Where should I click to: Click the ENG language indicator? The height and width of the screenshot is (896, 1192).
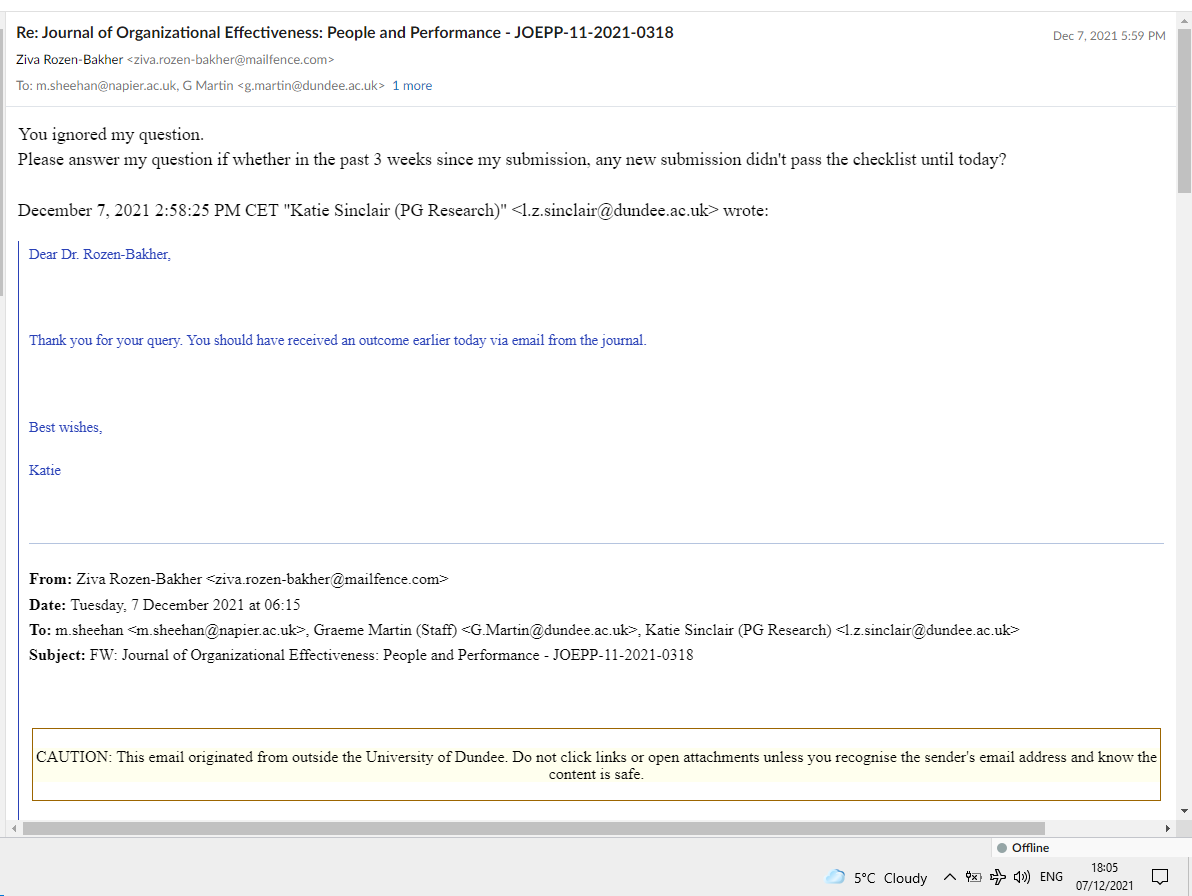[x=1051, y=877]
